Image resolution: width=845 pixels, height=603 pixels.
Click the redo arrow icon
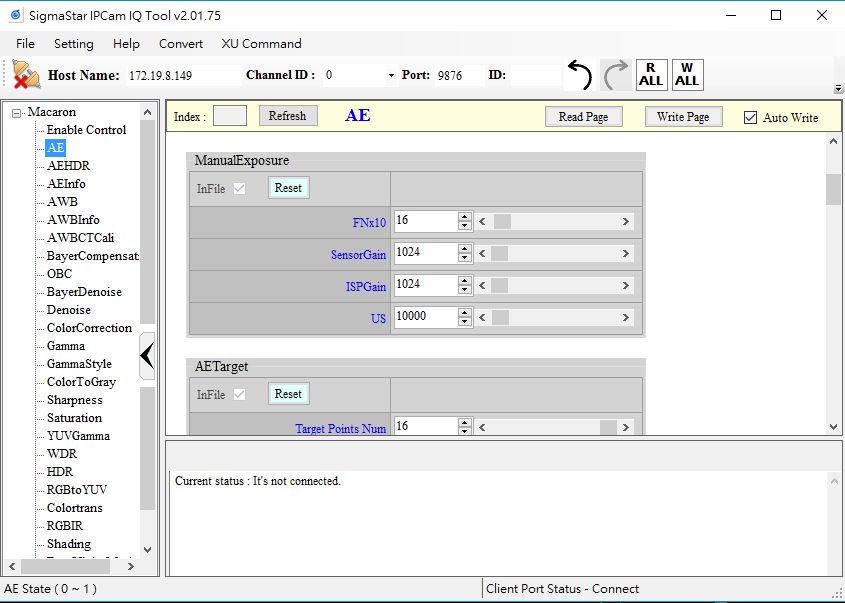pos(616,75)
